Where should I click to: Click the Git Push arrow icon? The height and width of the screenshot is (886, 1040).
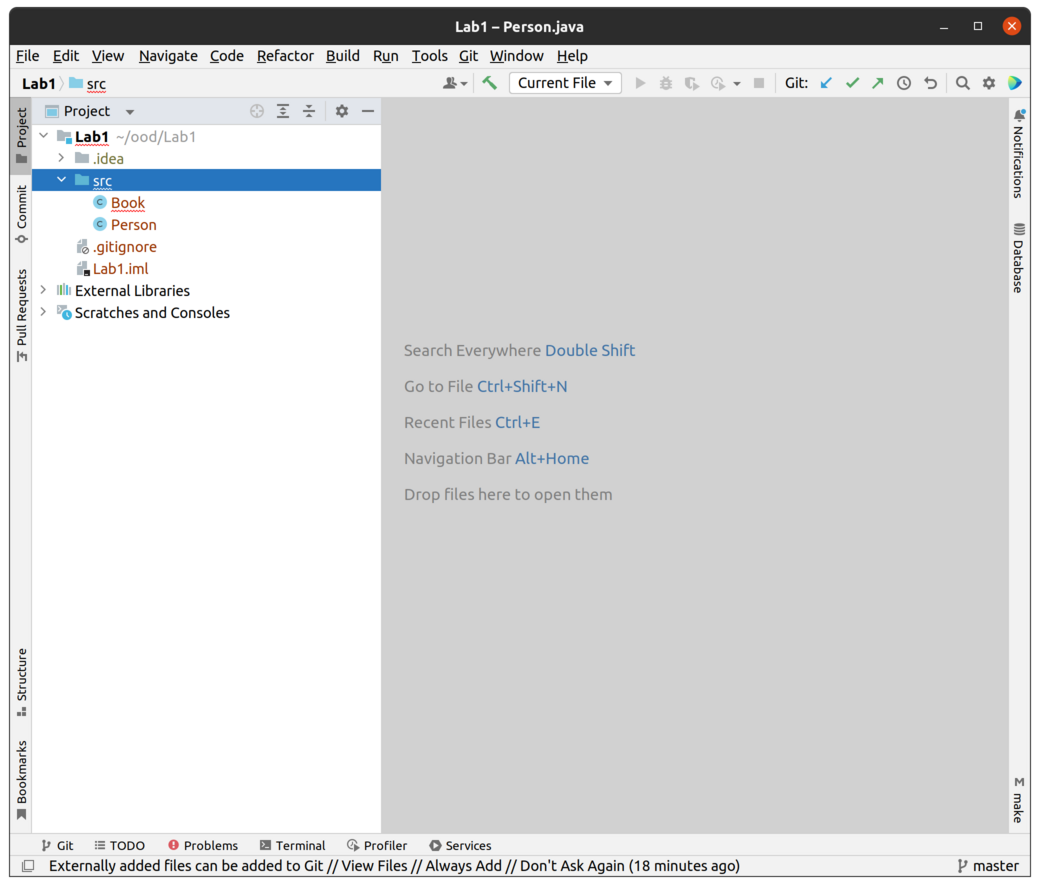click(878, 83)
